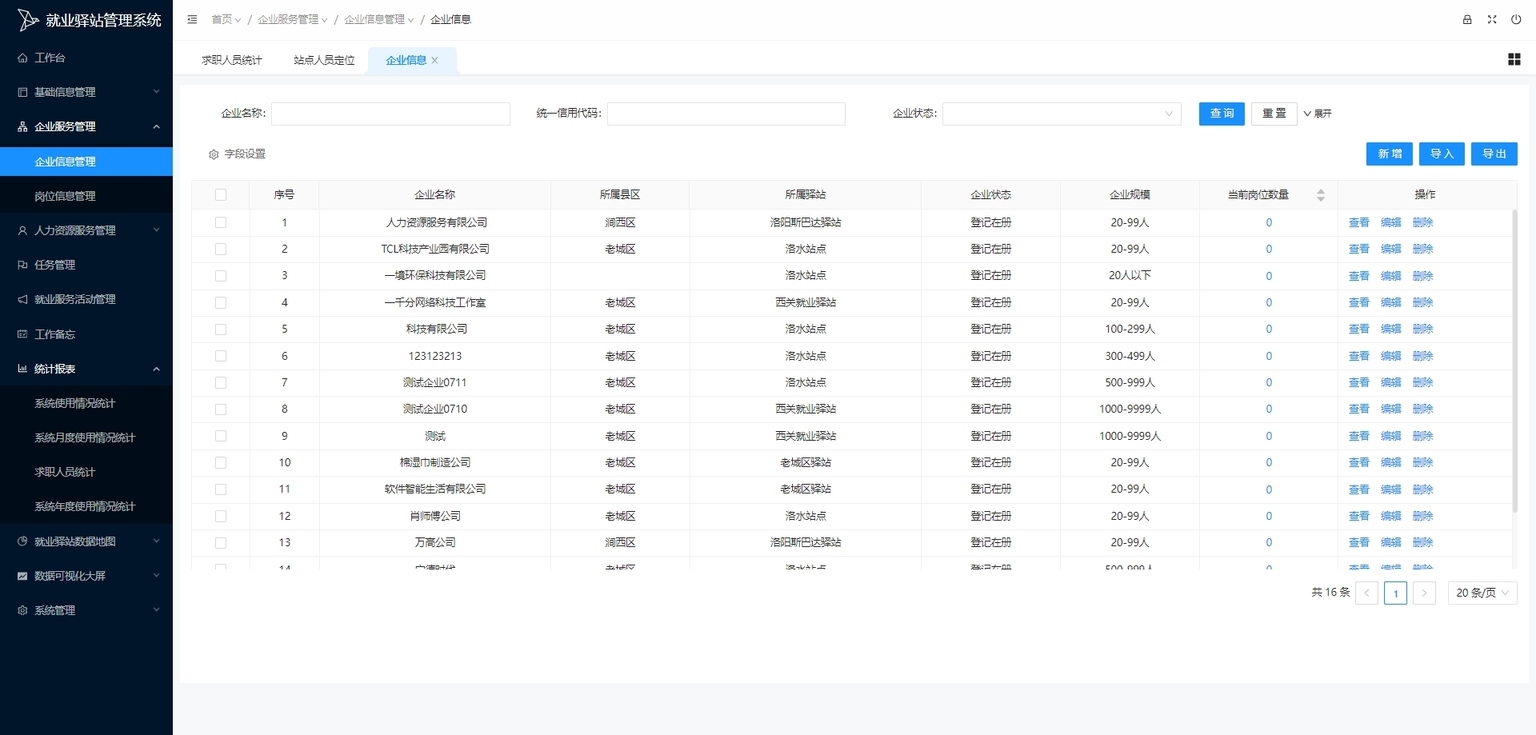The image size is (1536, 735).
Task: Open the tab grid layout icon
Action: [1513, 60]
